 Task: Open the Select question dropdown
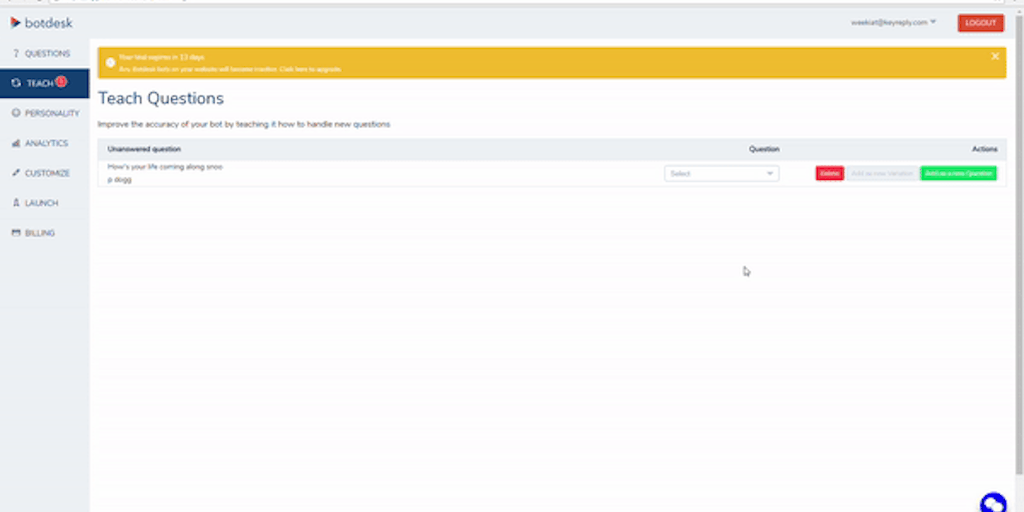pyautogui.click(x=722, y=174)
